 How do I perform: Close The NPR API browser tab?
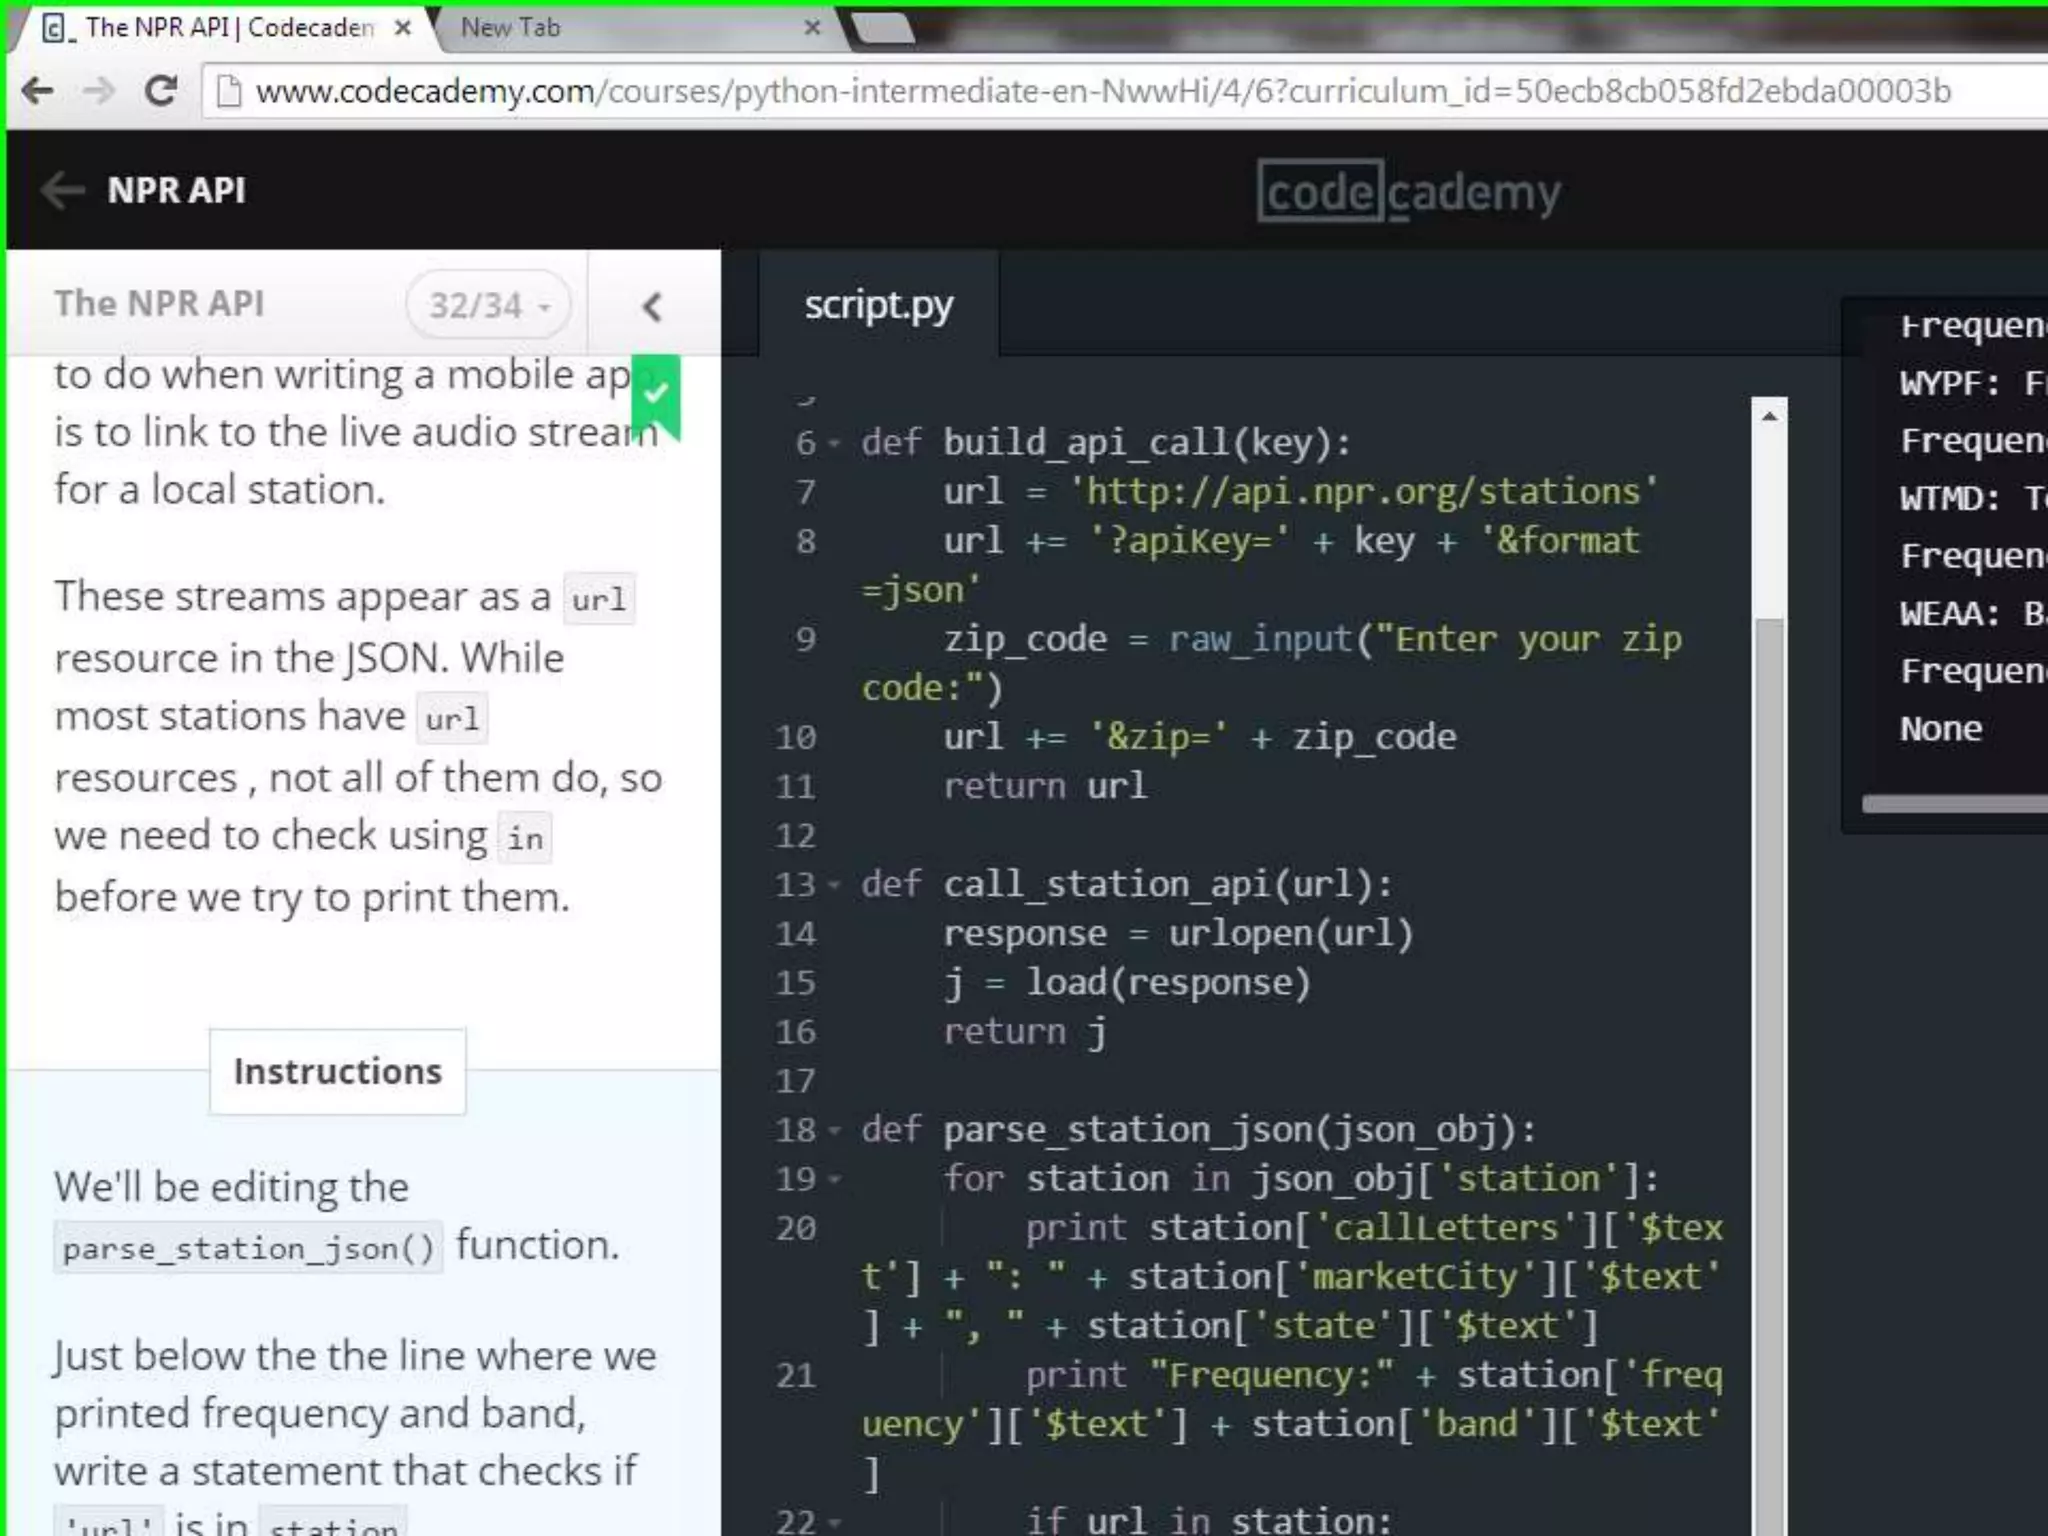[x=402, y=28]
